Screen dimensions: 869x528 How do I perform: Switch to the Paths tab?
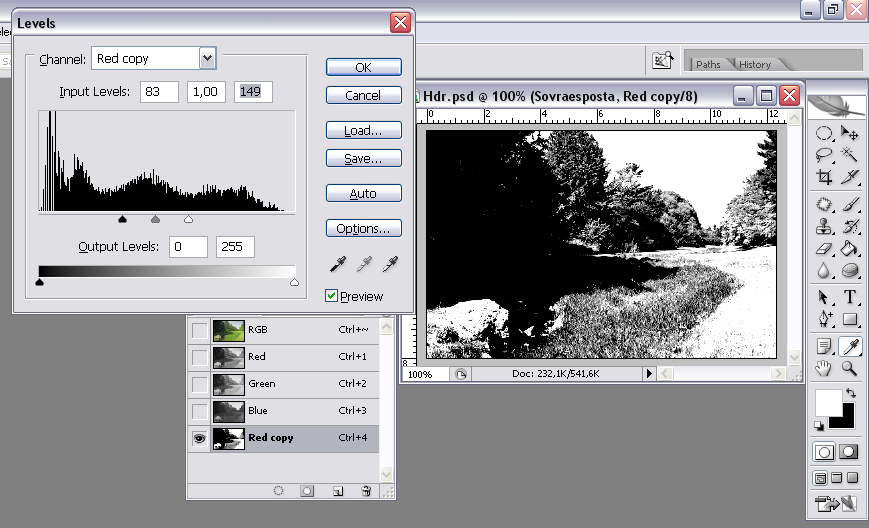click(x=708, y=64)
